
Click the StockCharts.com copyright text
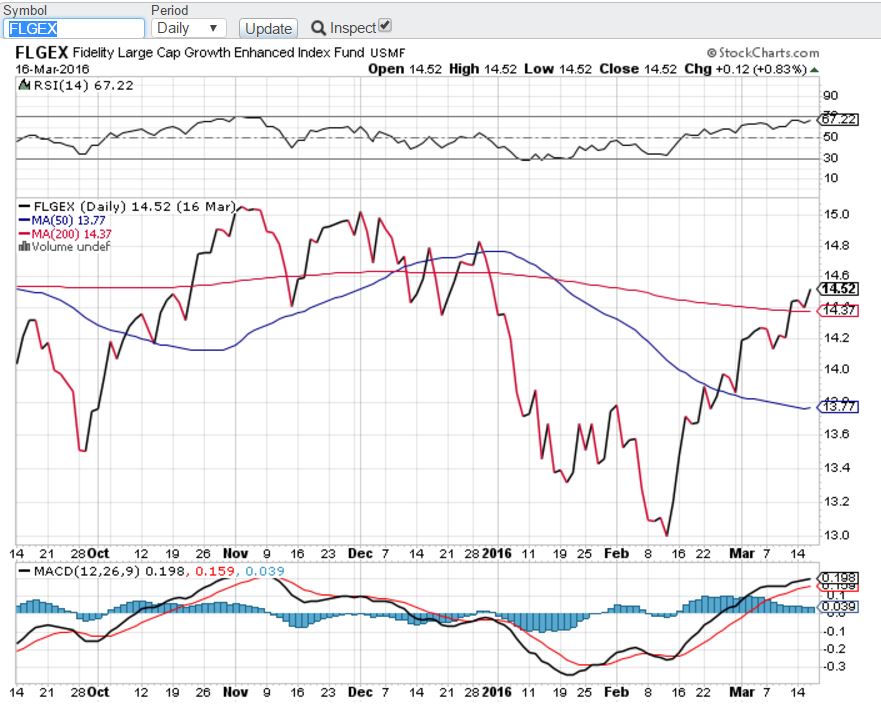click(763, 53)
